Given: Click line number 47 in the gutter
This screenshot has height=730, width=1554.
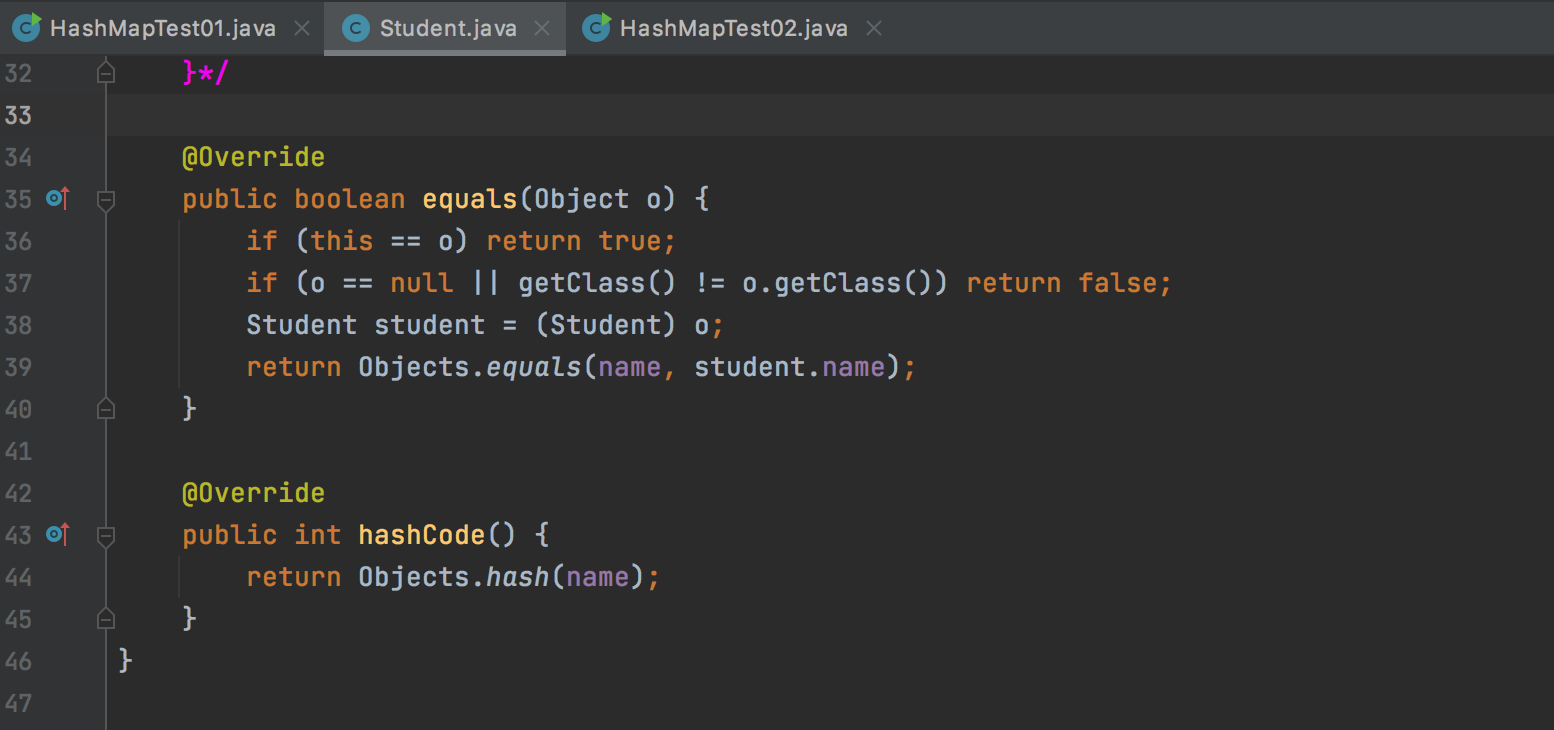Looking at the screenshot, I should tap(19, 703).
